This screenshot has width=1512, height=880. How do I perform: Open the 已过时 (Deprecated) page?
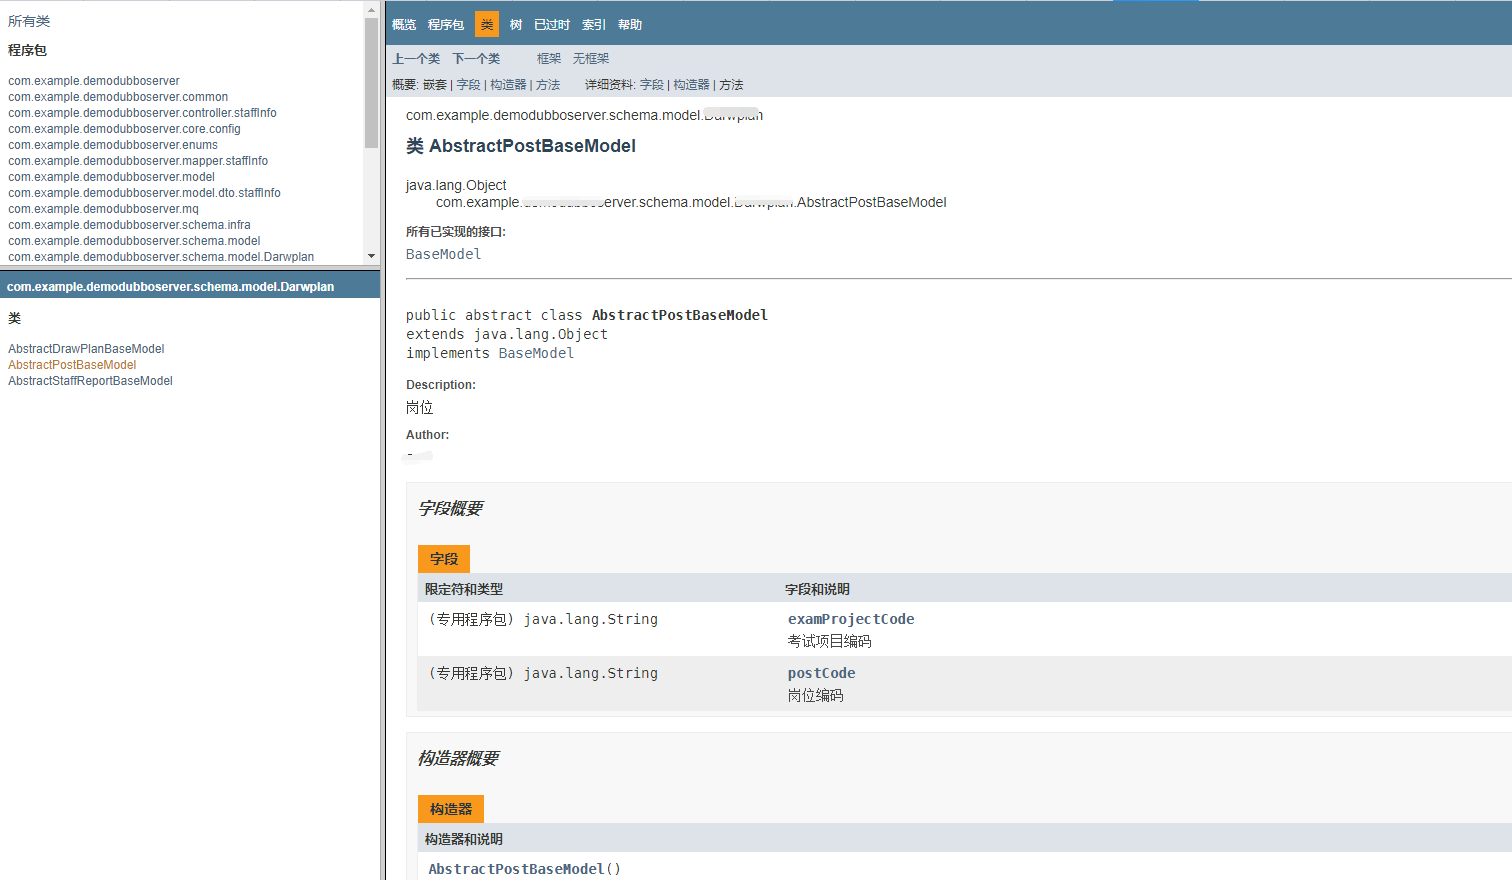[551, 24]
